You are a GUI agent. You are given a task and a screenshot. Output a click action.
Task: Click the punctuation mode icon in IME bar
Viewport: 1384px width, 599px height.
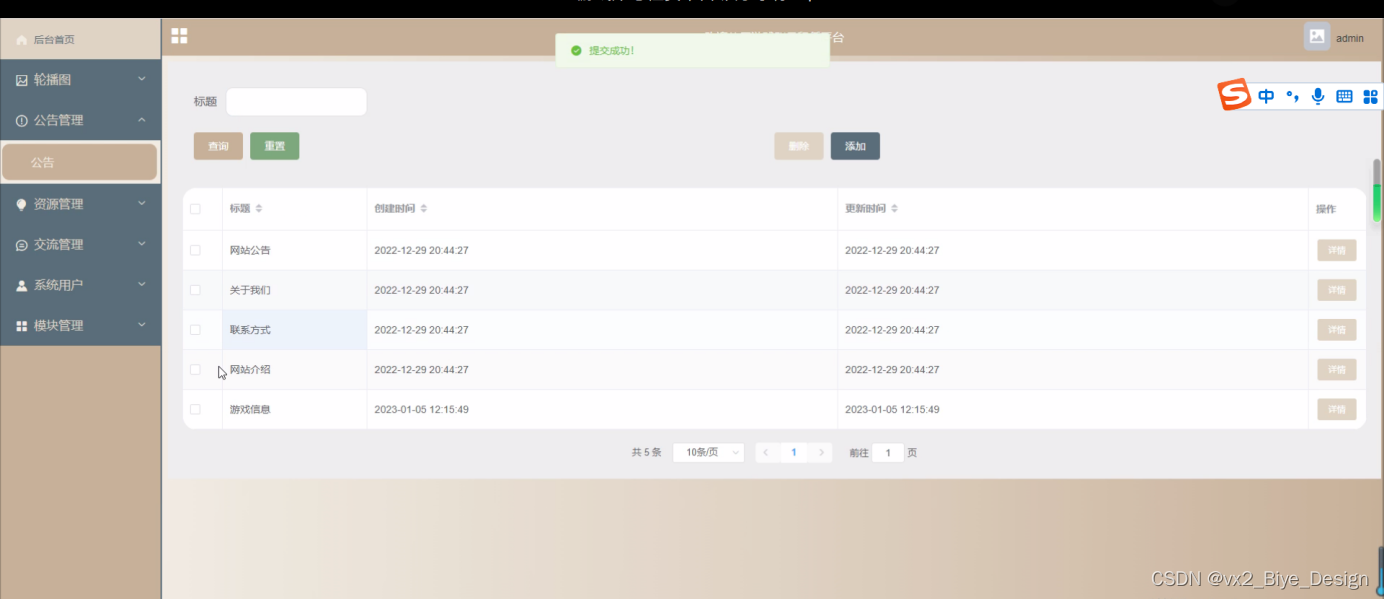click(1292, 96)
